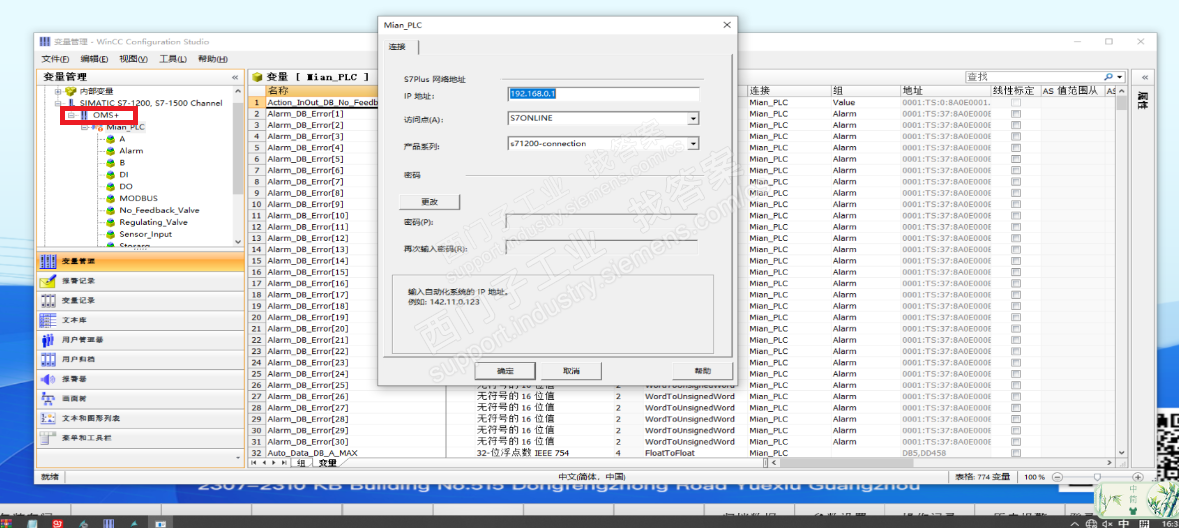Viewport: 1179px width, 528px height.
Task: Open the 画面树 editor in navigation bar
Action: tap(141, 399)
